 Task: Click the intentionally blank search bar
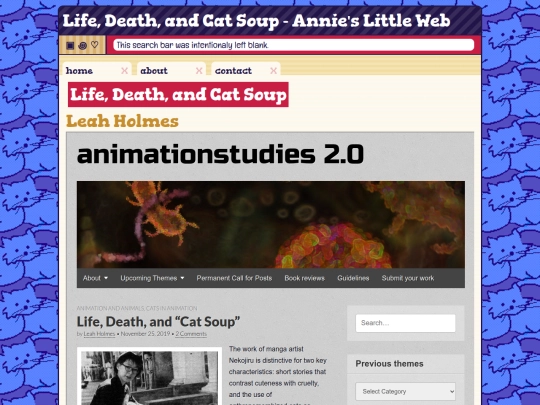(x=294, y=45)
